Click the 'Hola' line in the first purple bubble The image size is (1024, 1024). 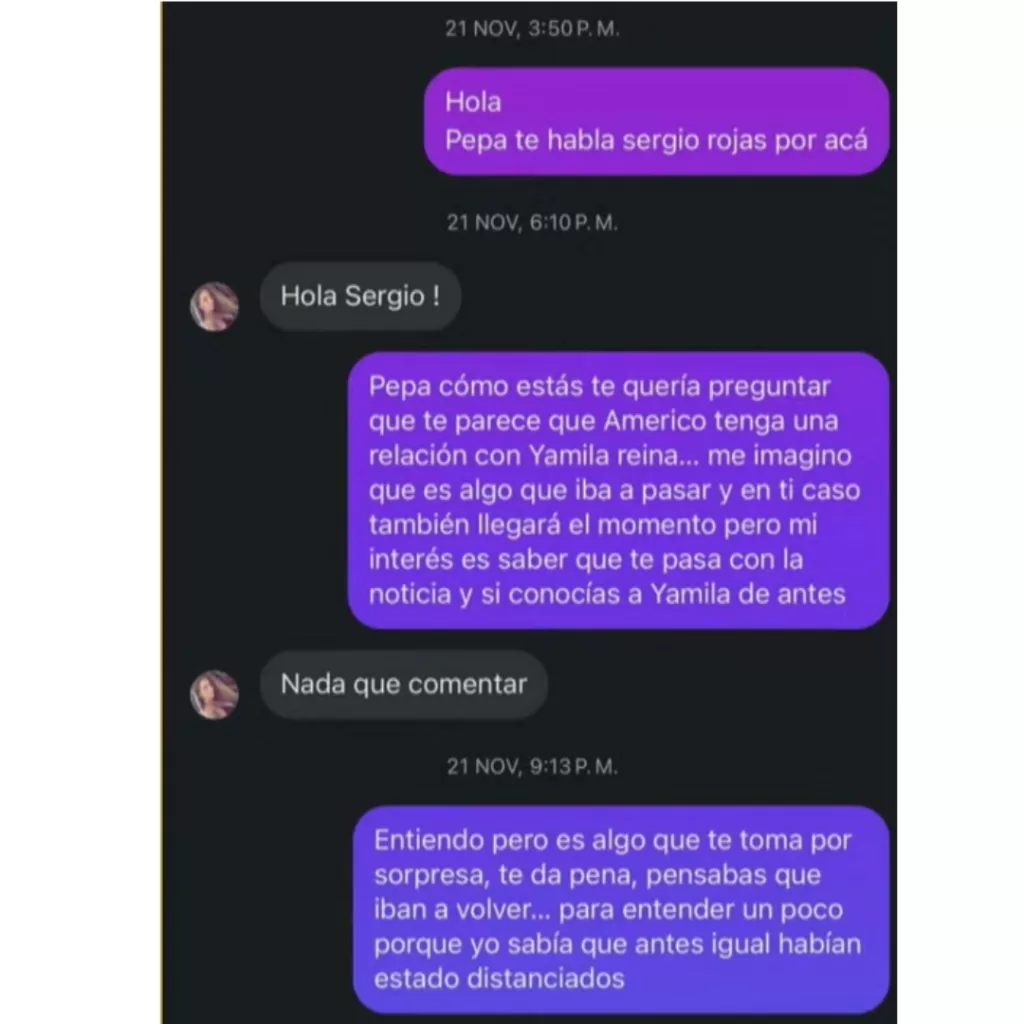[473, 102]
